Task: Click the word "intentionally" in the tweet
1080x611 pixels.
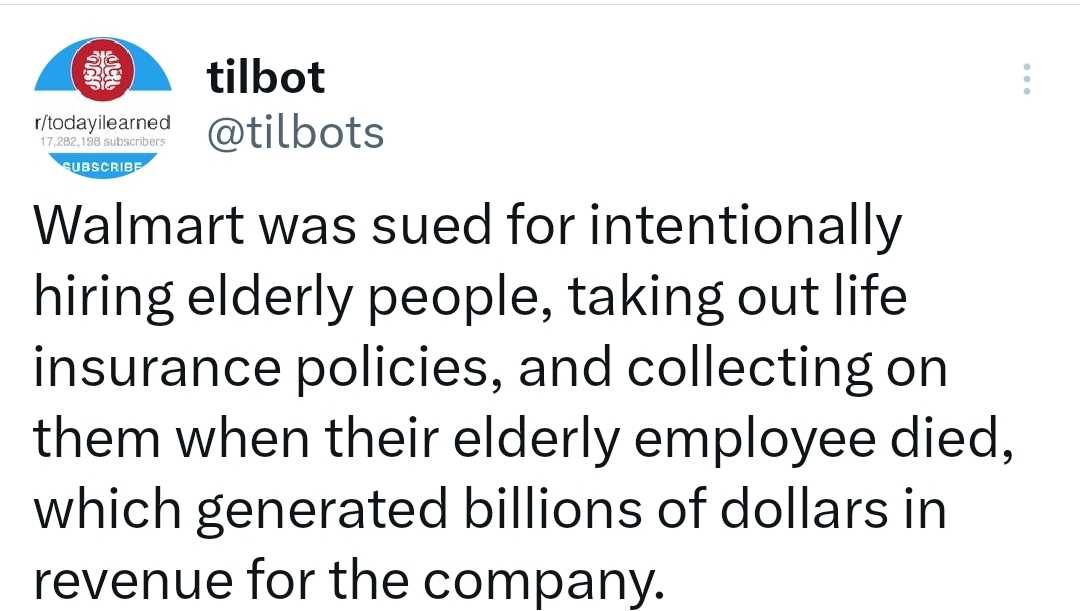Action: tap(745, 229)
